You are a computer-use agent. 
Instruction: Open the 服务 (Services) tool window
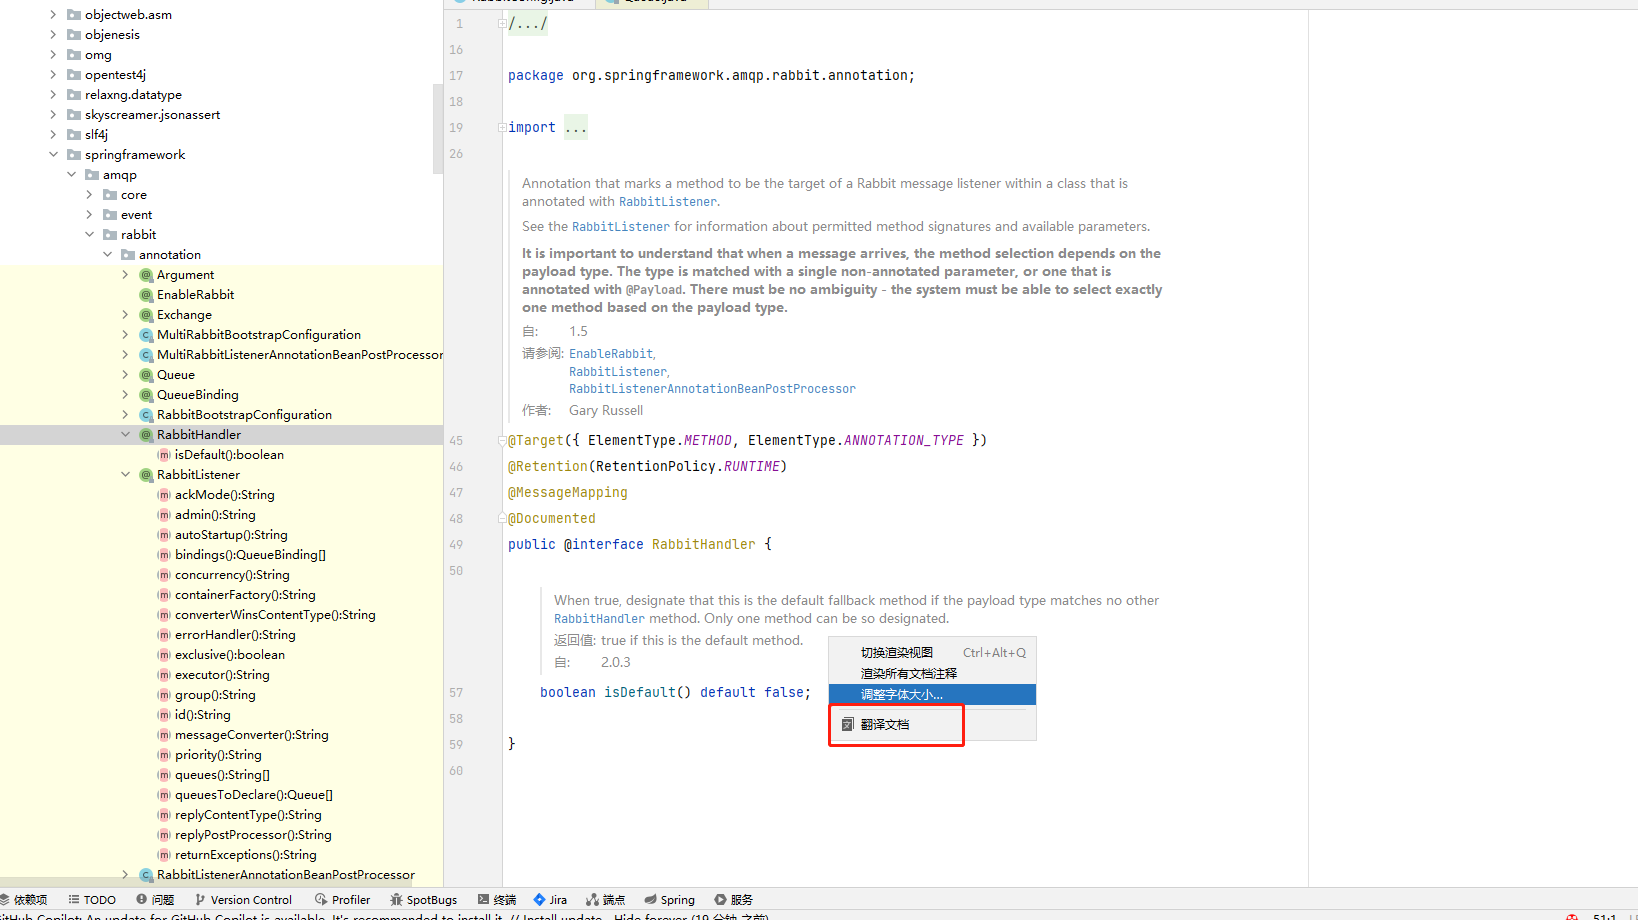[733, 900]
